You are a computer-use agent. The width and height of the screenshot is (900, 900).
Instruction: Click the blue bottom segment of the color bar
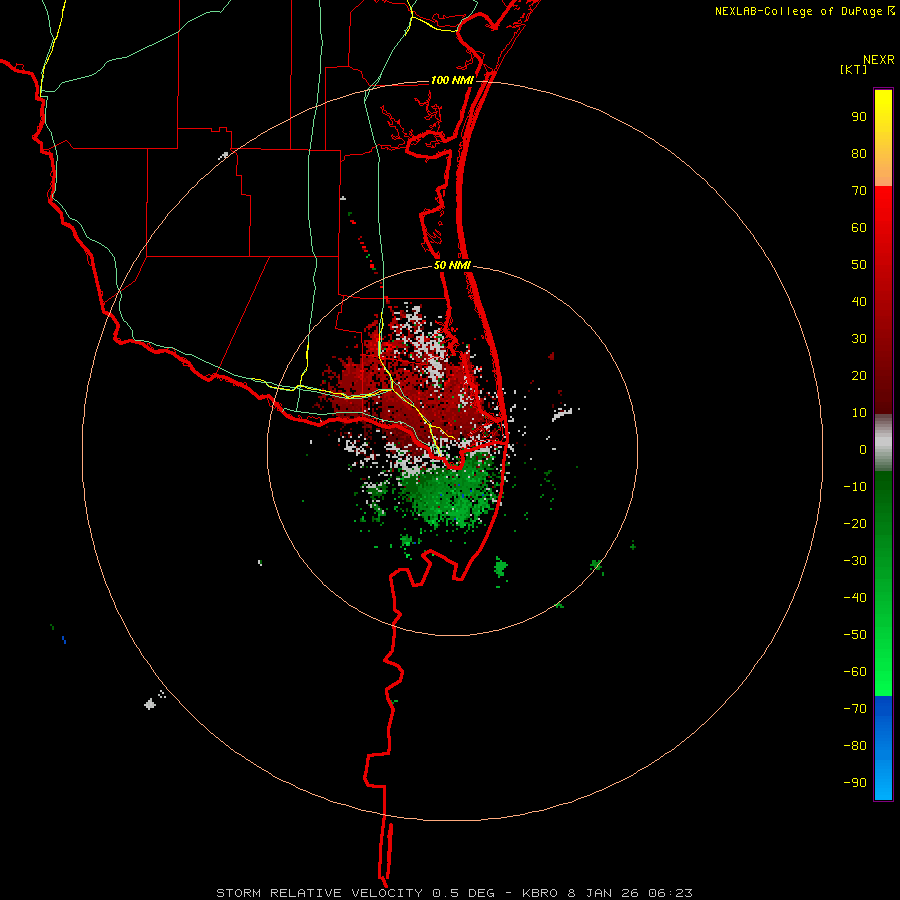[x=883, y=748]
